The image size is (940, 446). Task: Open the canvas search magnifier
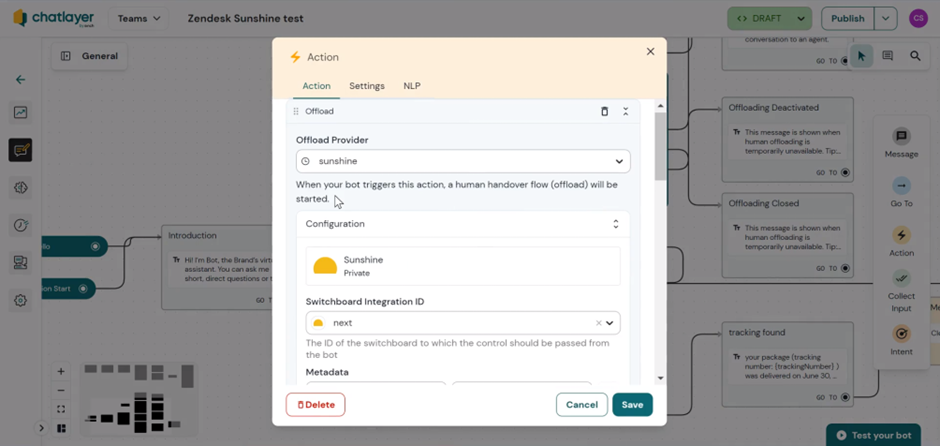(x=915, y=56)
